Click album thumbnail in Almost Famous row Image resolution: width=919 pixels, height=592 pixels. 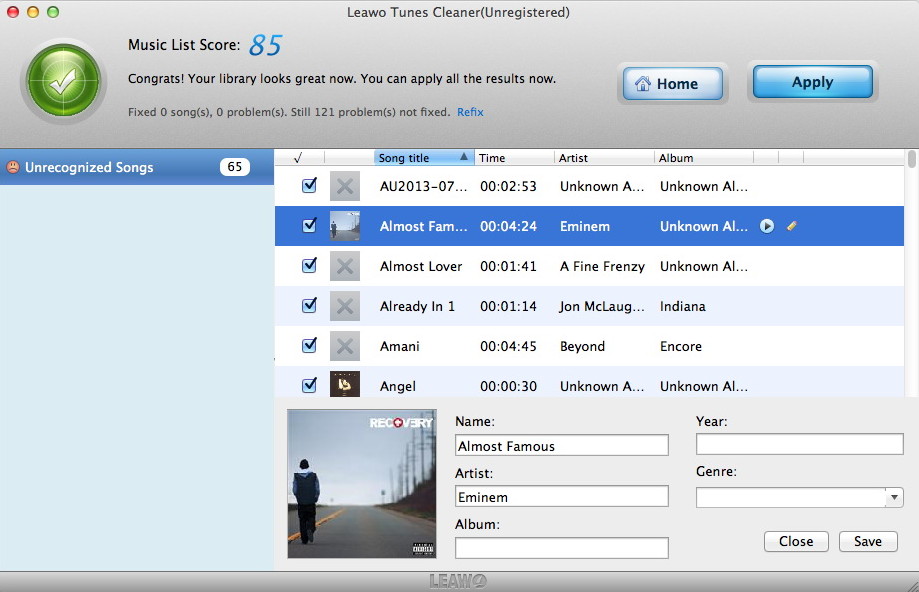(345, 226)
